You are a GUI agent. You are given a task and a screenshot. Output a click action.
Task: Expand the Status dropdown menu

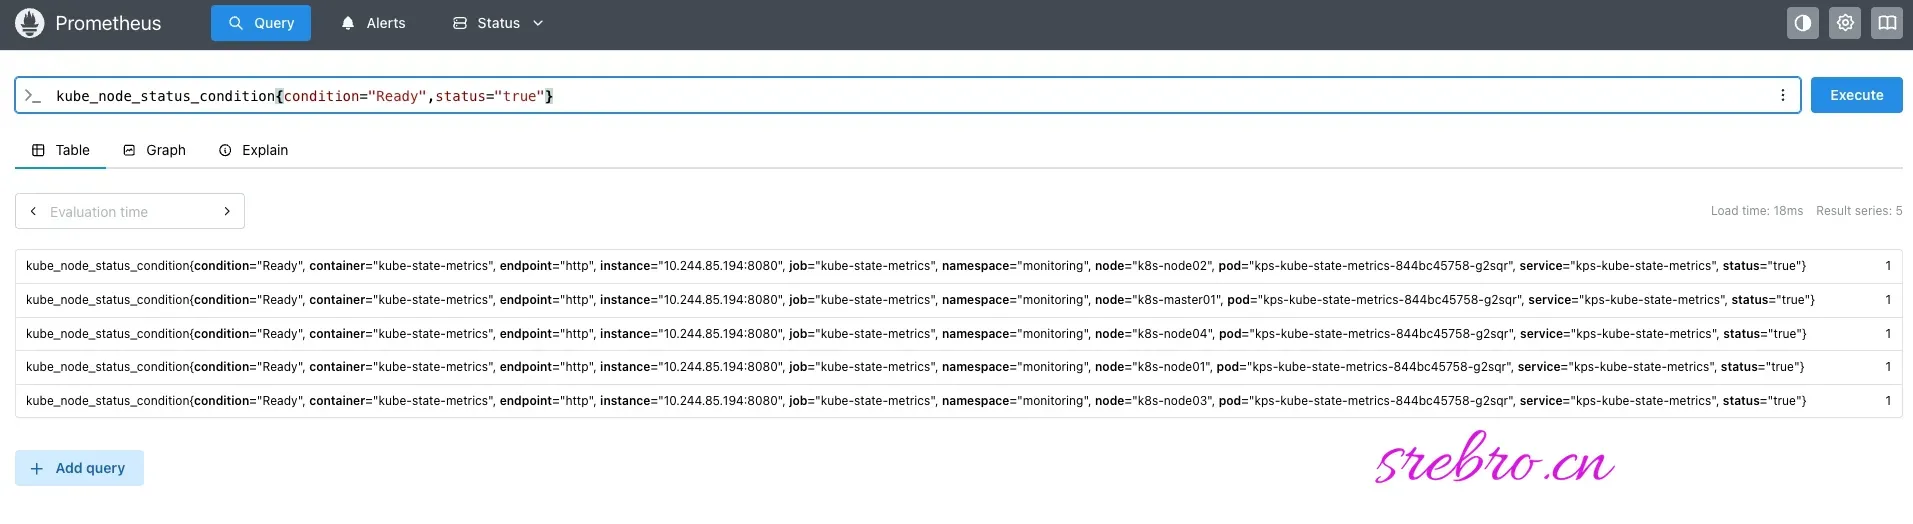[498, 23]
